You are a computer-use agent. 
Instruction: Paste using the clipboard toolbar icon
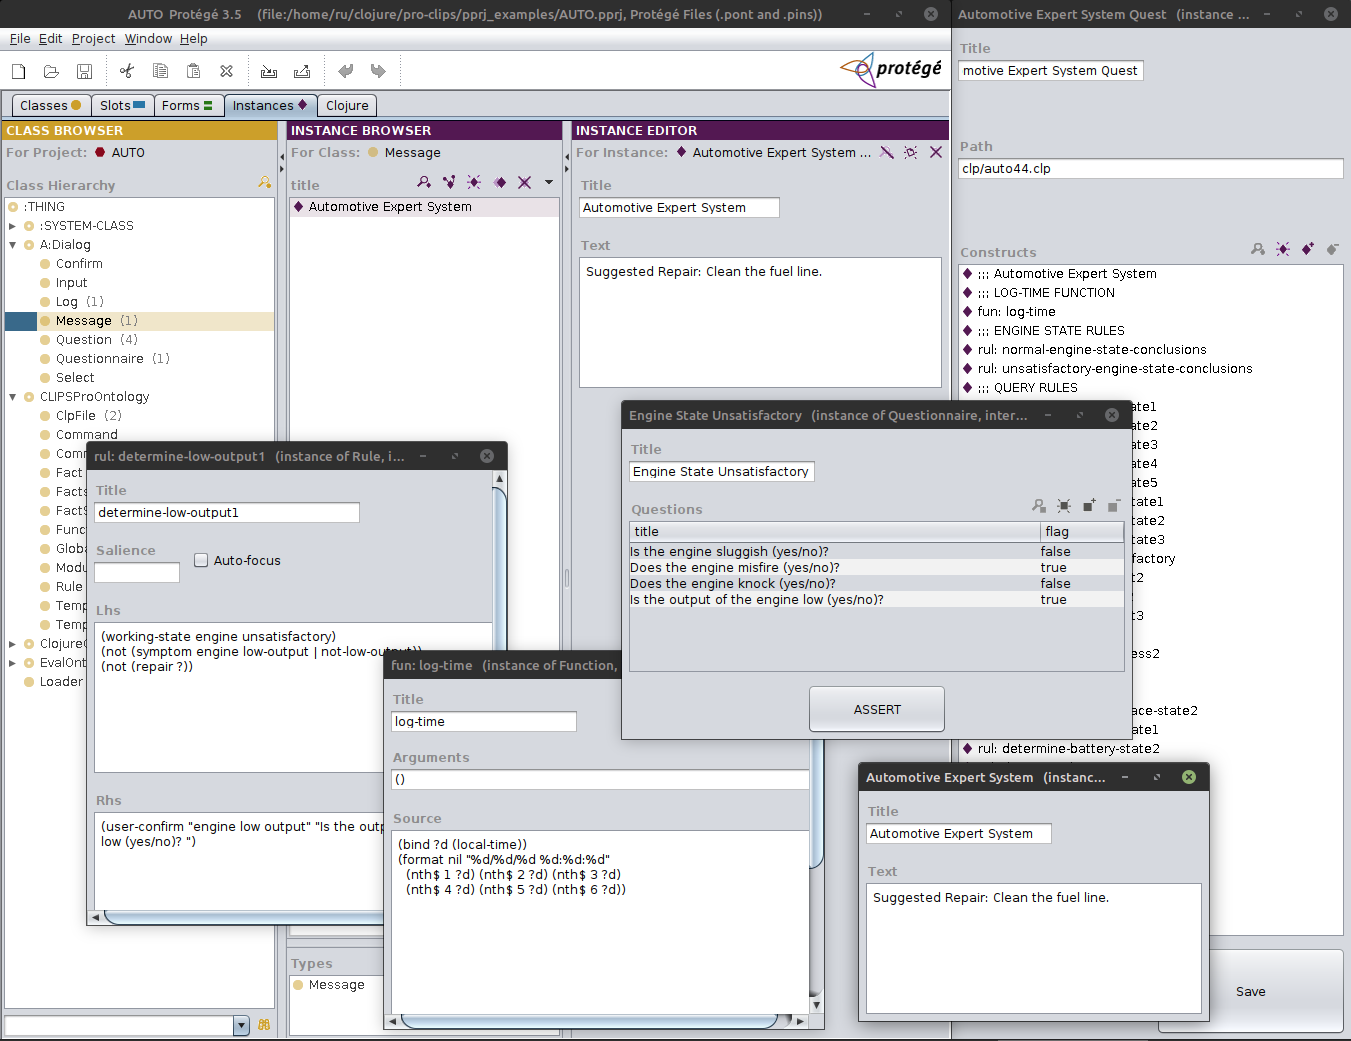click(194, 71)
